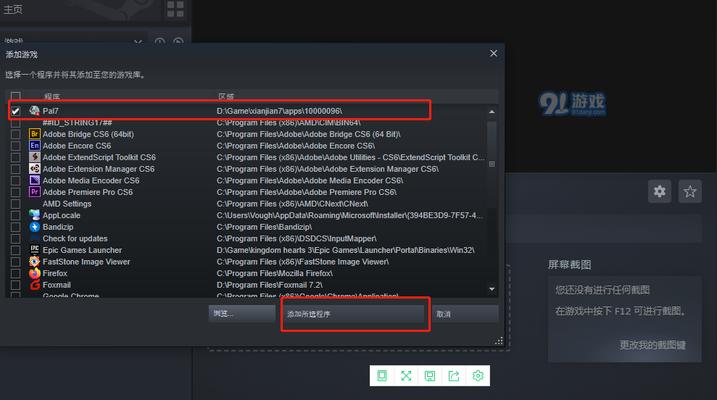Click the share icon in toolbar
717x400 pixels.
click(454, 376)
